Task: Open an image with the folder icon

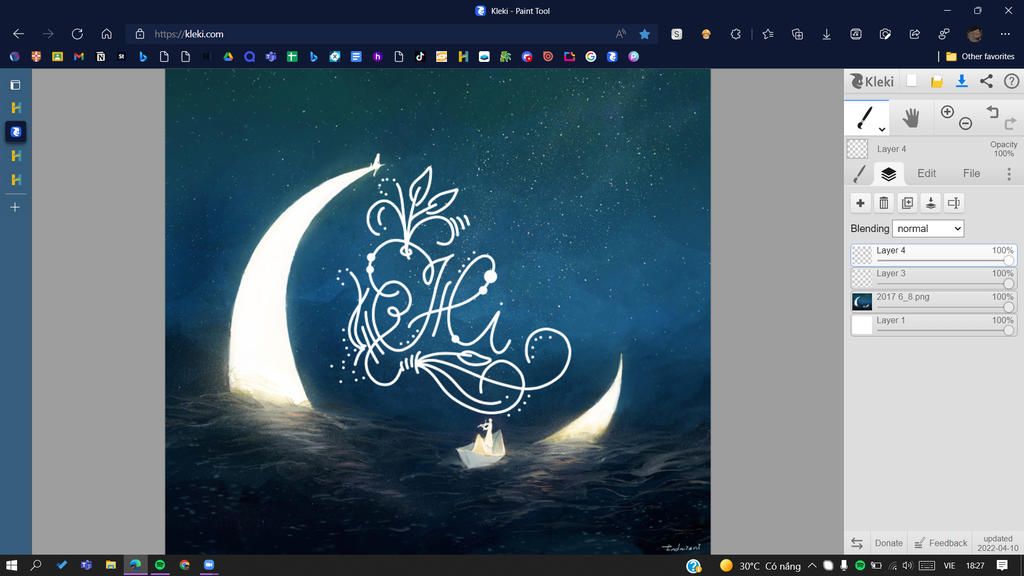Action: point(936,82)
